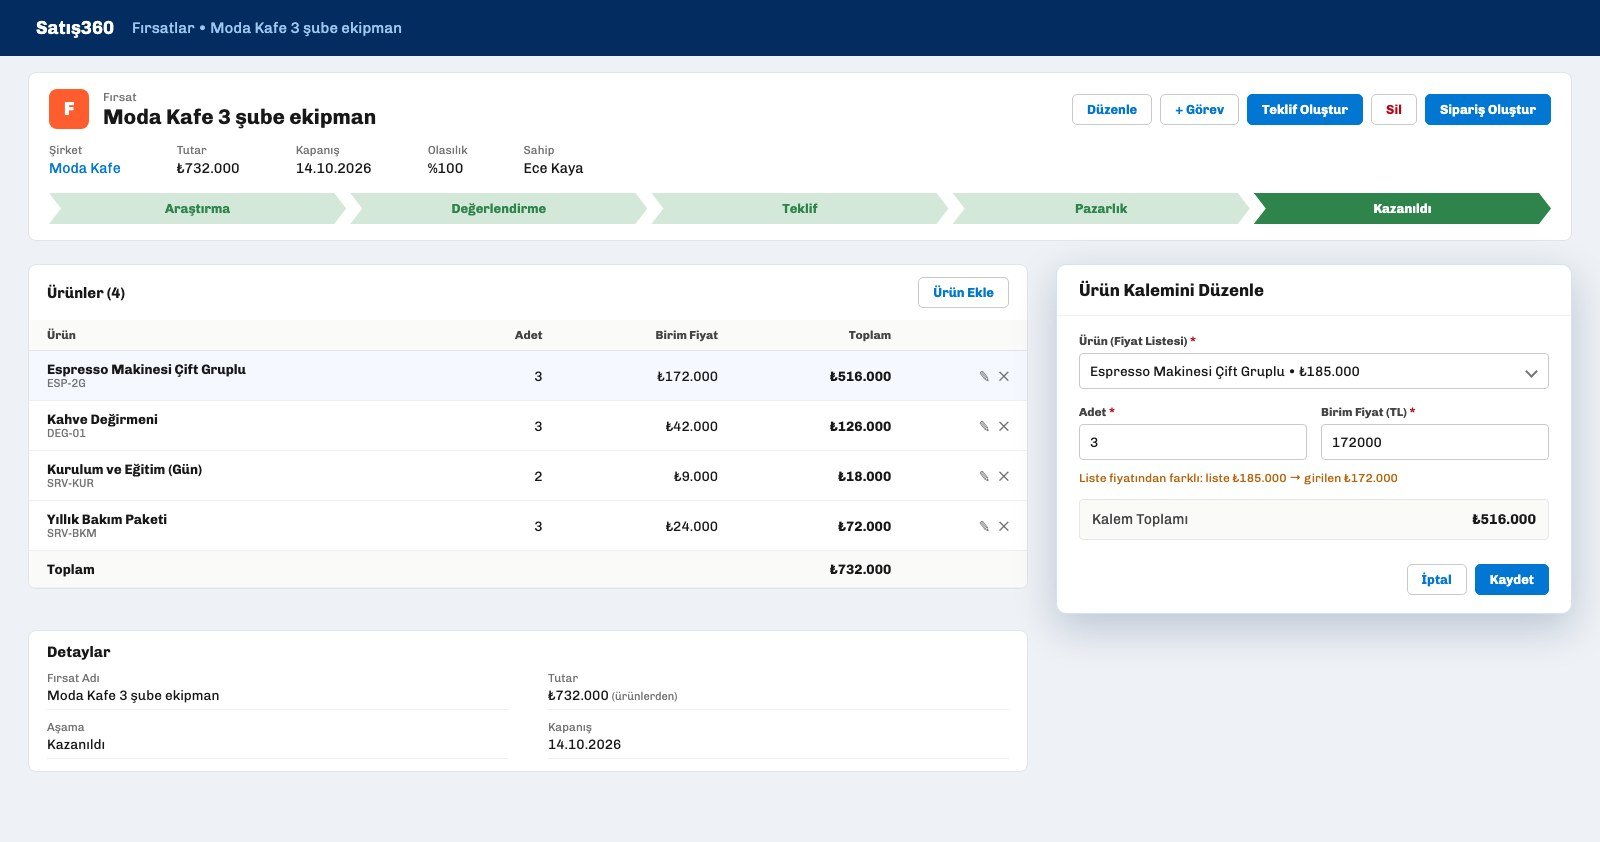
Task: Focus the Adet quantity field
Action: pyautogui.click(x=1192, y=442)
